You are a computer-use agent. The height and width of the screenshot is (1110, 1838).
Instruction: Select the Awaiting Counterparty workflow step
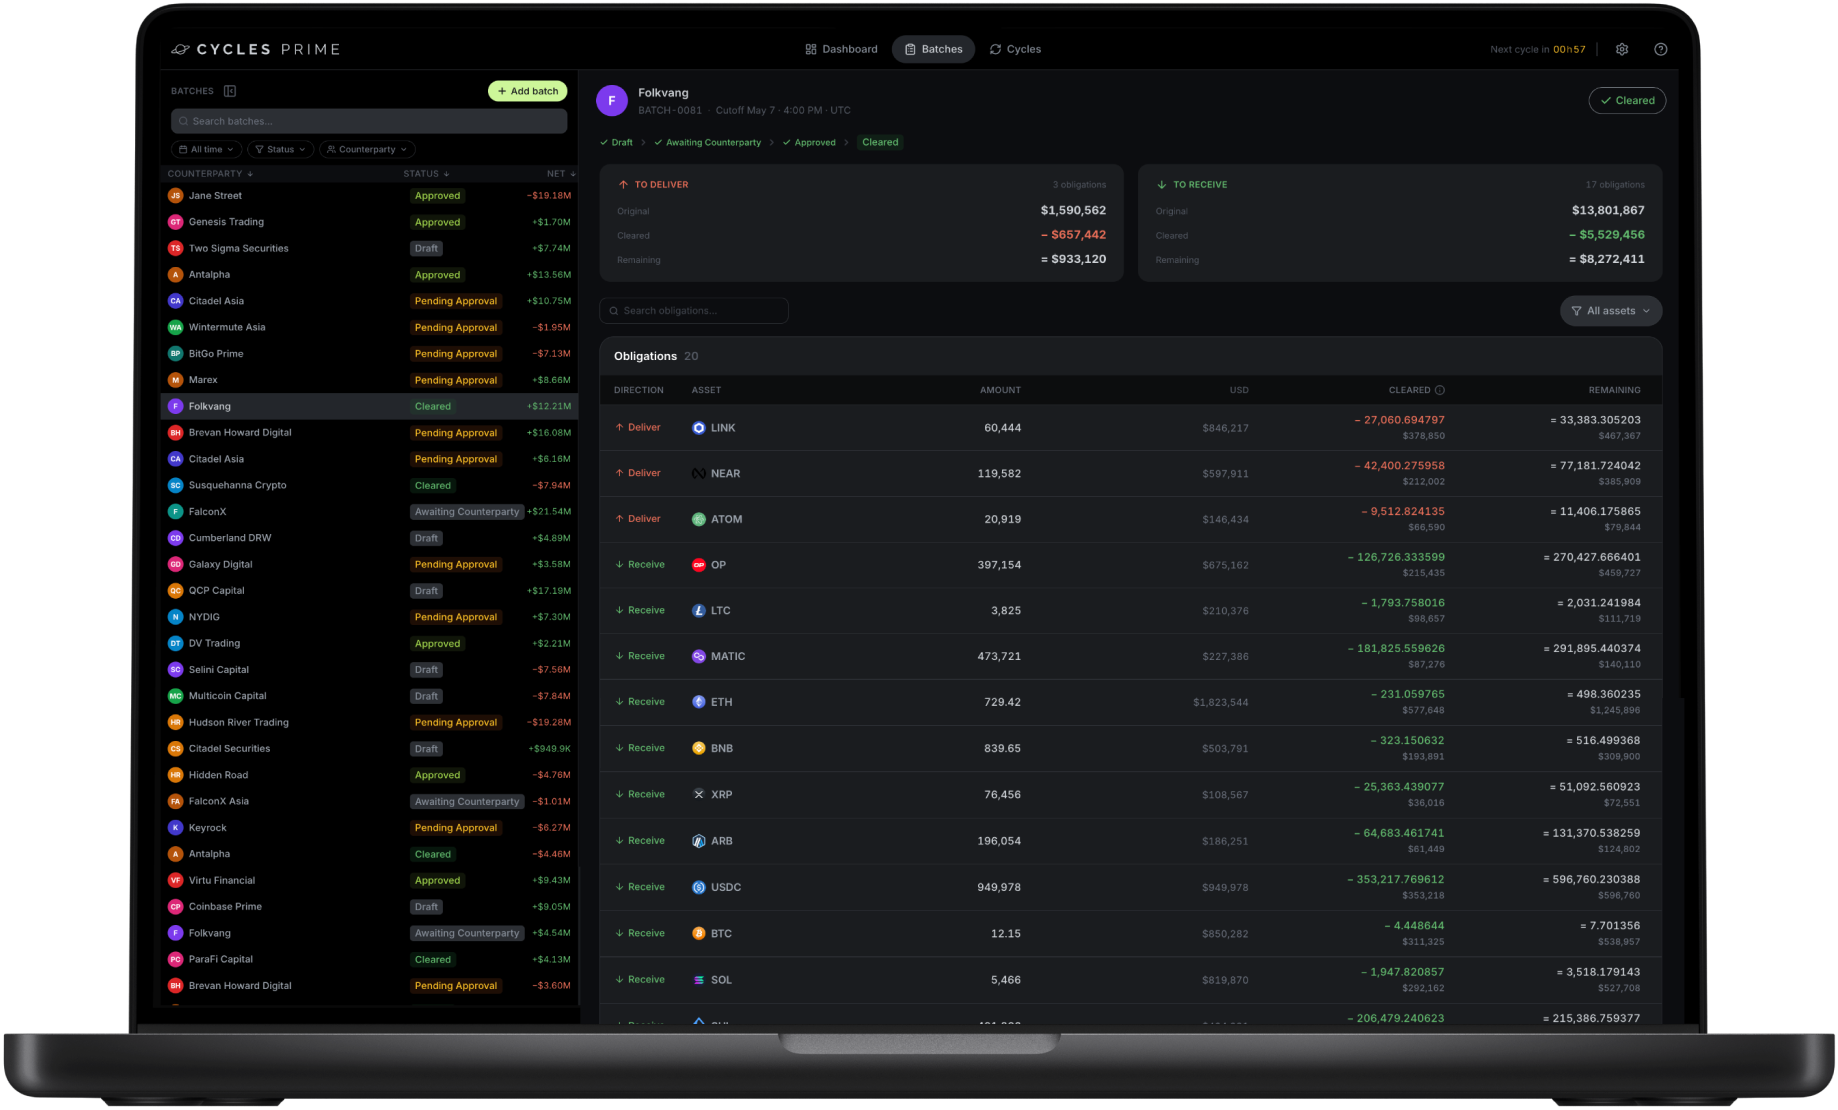point(708,142)
